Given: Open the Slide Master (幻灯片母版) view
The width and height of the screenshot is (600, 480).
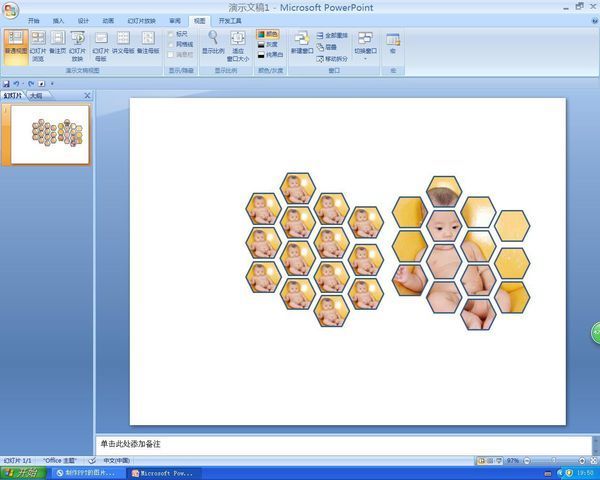Looking at the screenshot, I should [101, 45].
